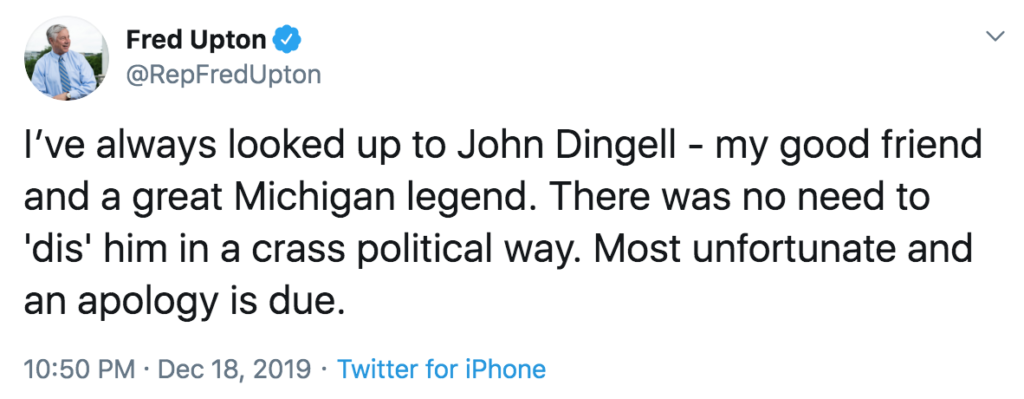
Task: Click the words my good friend
Action: point(849,147)
